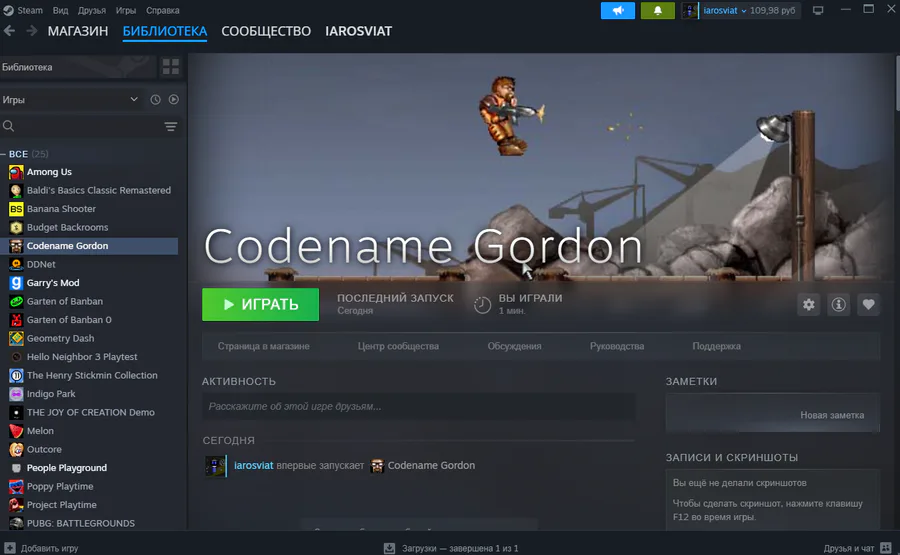Switch to Big Picture mode monitor icon
Viewport: 900px width, 555px height.
pos(818,10)
